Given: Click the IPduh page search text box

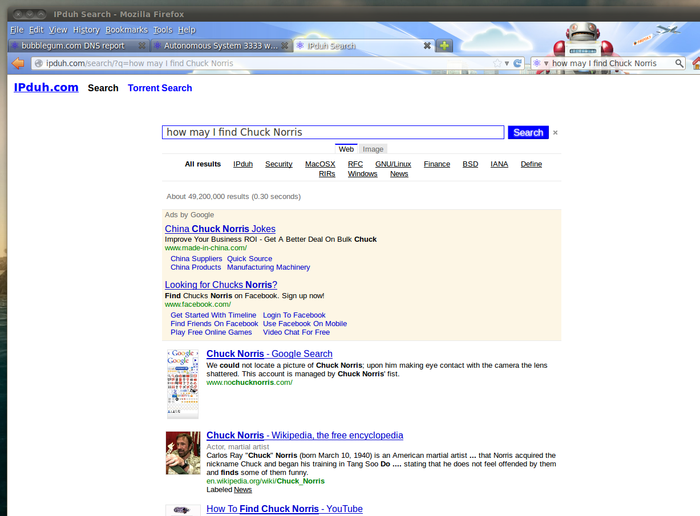Looking at the screenshot, I should click(333, 132).
